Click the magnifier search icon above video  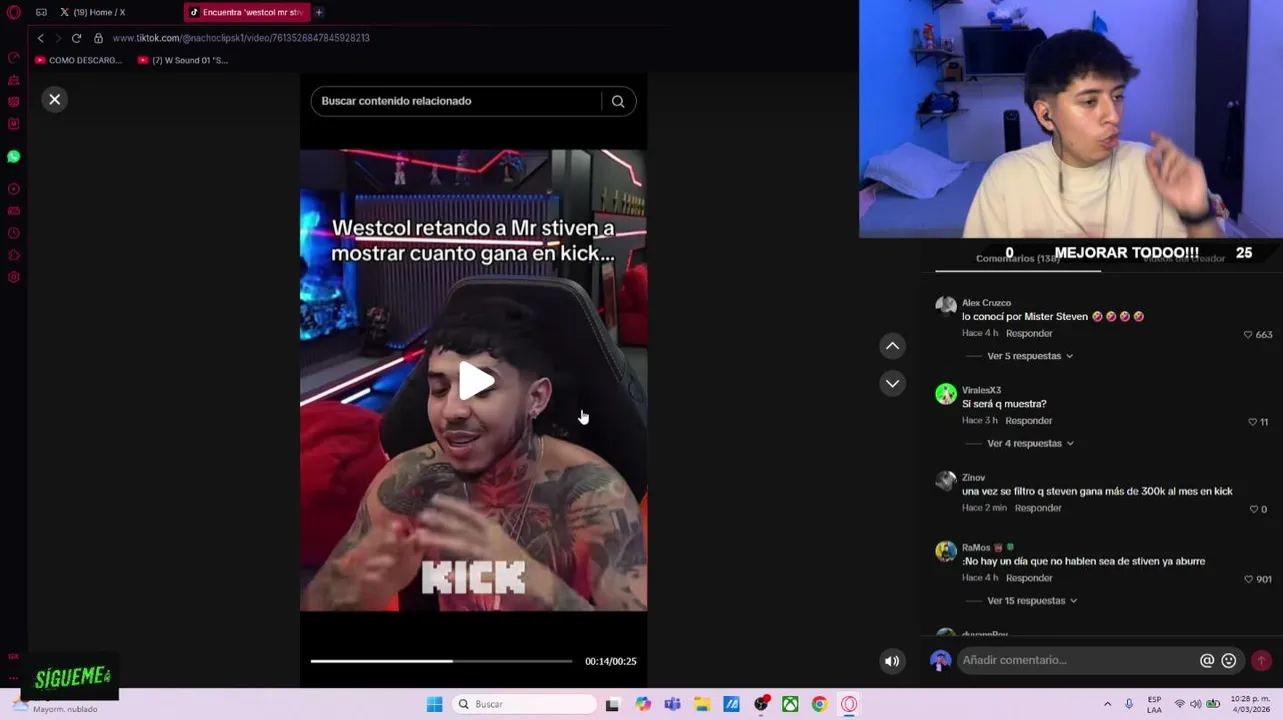pos(618,101)
